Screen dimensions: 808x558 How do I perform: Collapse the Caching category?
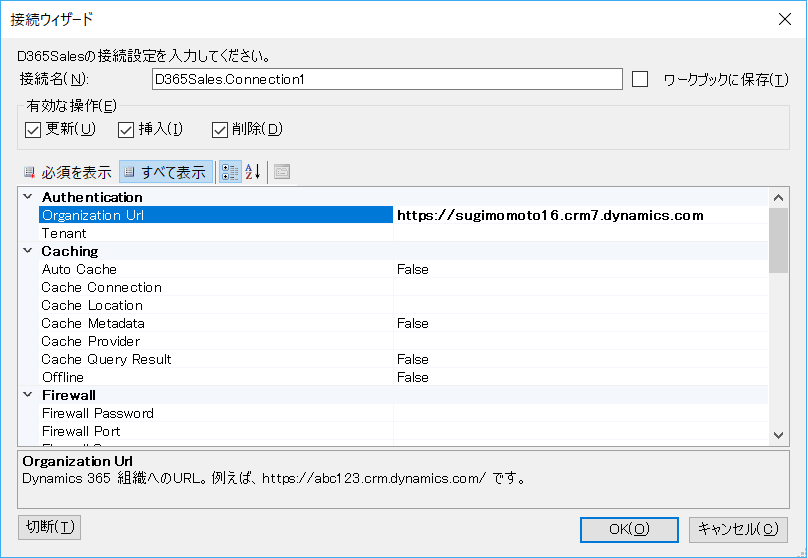coord(28,251)
